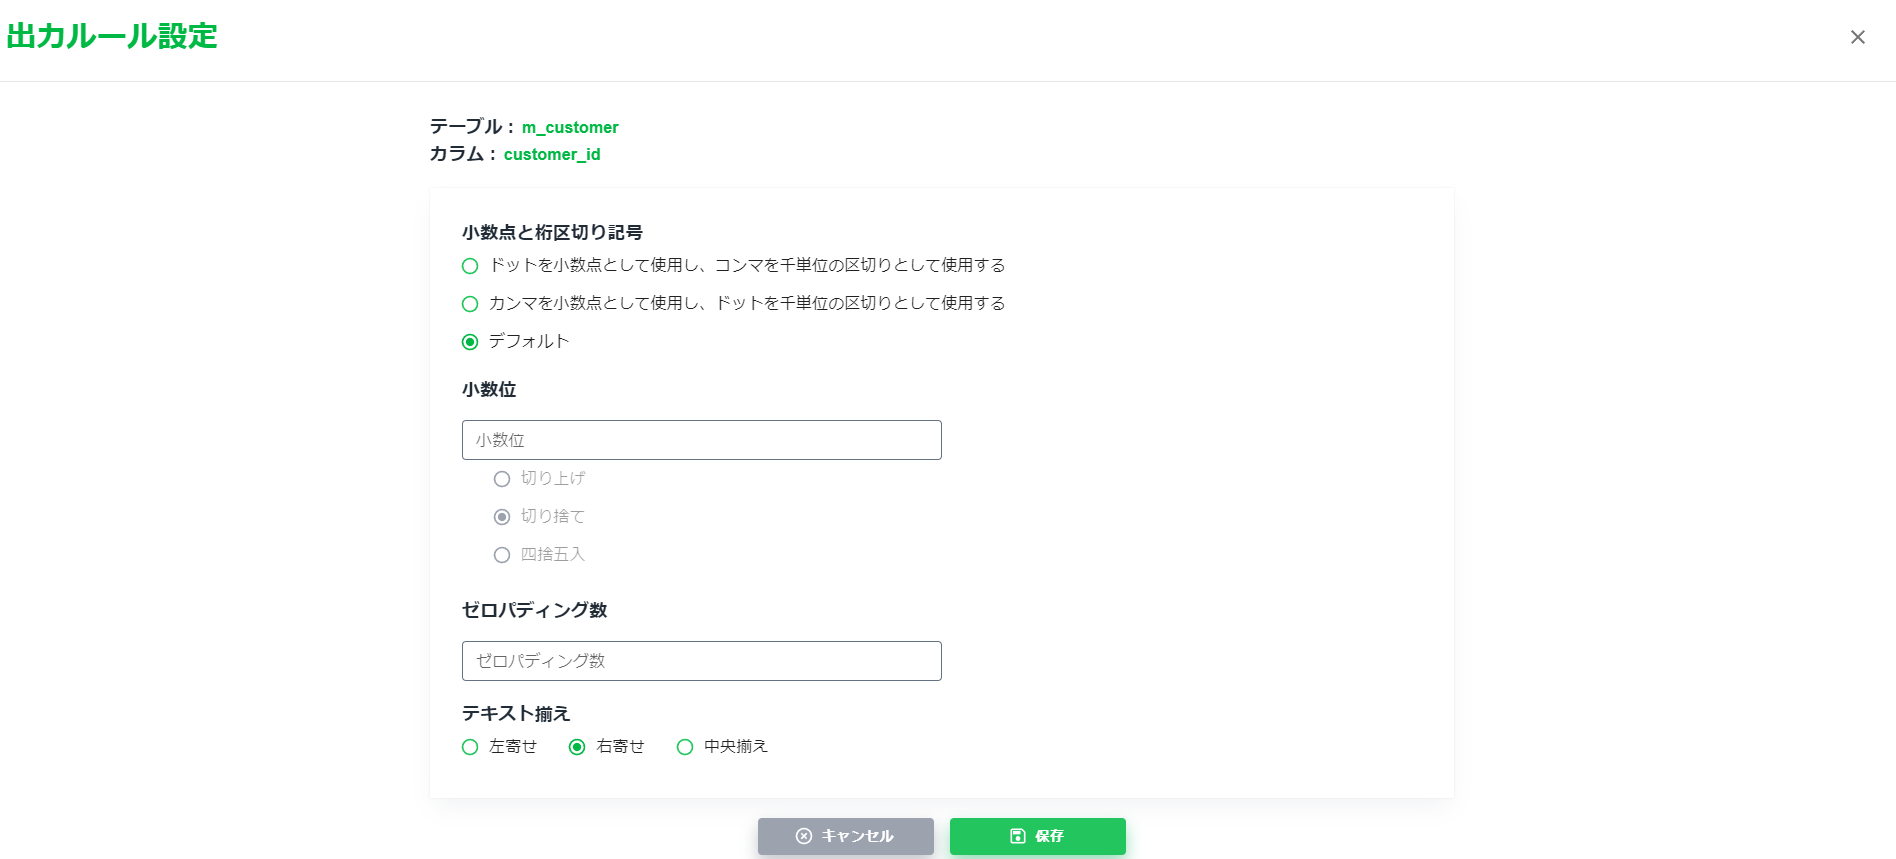
Task: Select comma as decimal point radio option
Action: pyautogui.click(x=470, y=304)
